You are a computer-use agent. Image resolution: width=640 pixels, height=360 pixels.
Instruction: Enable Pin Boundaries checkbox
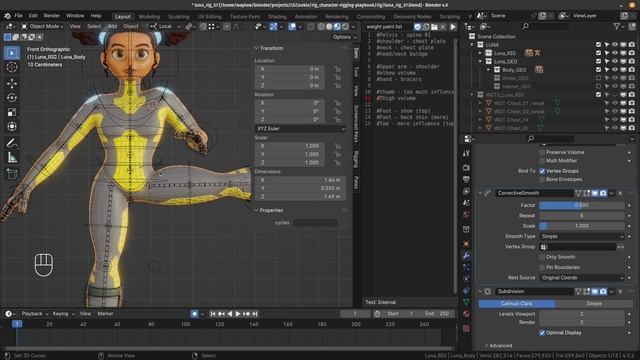(x=542, y=267)
